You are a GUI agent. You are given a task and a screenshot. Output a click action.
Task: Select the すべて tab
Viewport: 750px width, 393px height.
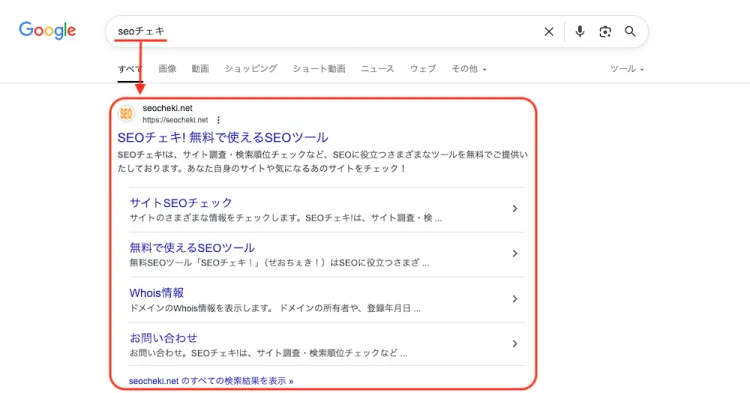click(130, 69)
